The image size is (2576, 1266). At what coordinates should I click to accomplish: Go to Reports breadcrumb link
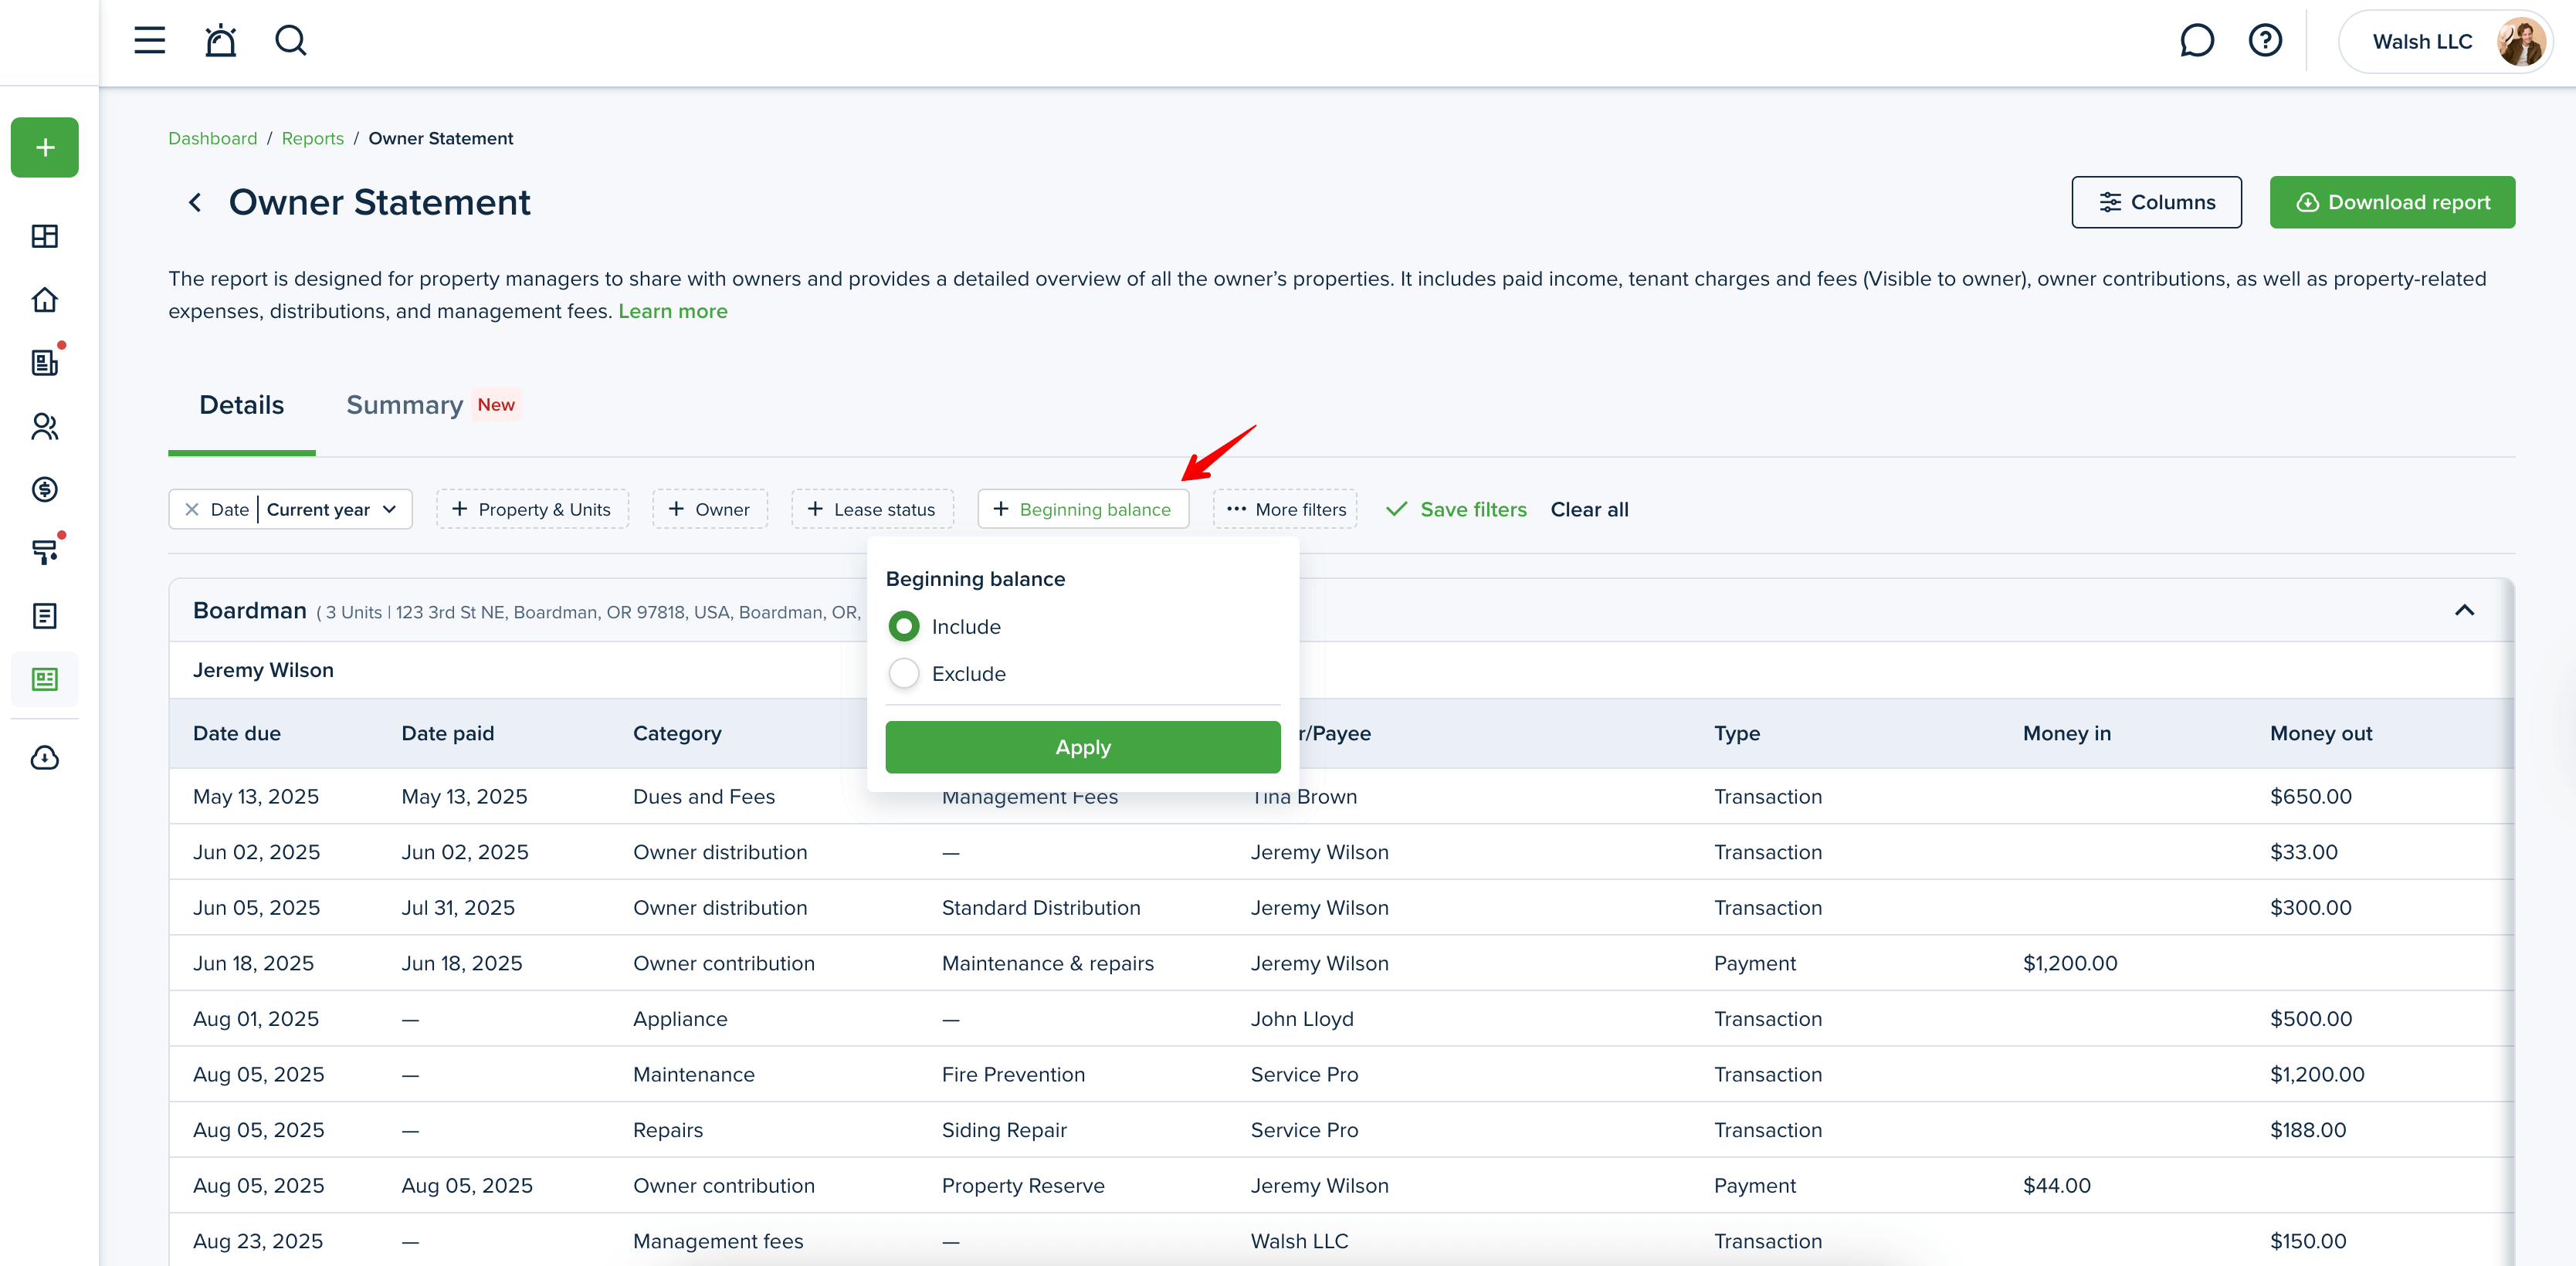coord(312,138)
